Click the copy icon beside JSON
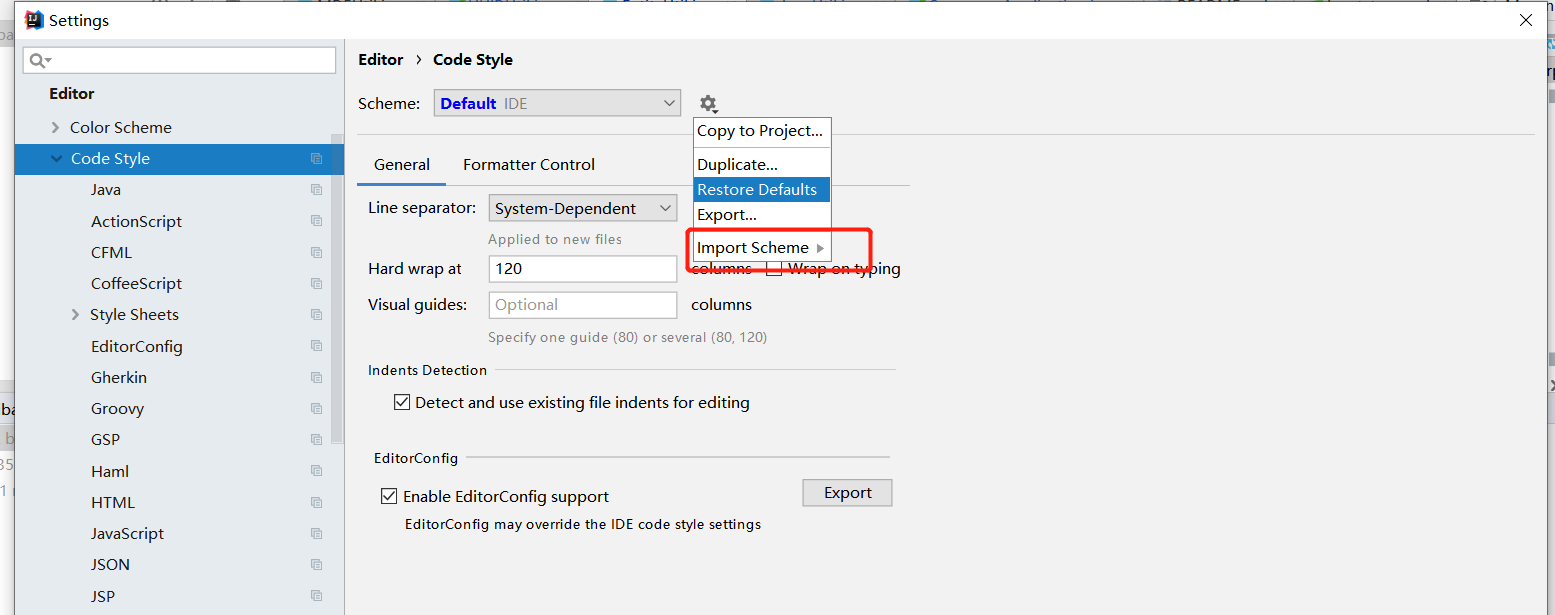Screen dimensions: 1555x615 tap(316, 564)
